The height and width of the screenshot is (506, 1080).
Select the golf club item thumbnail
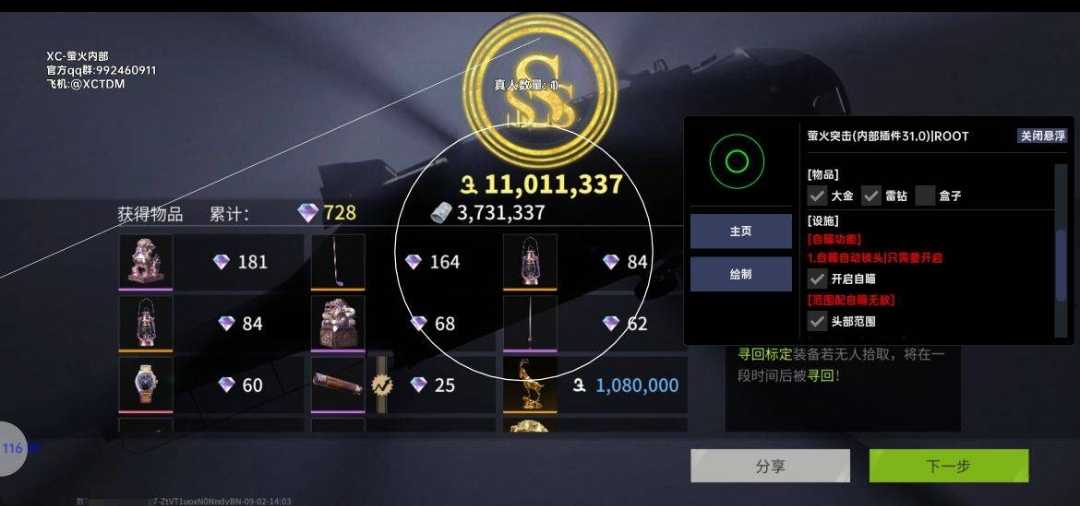click(338, 261)
